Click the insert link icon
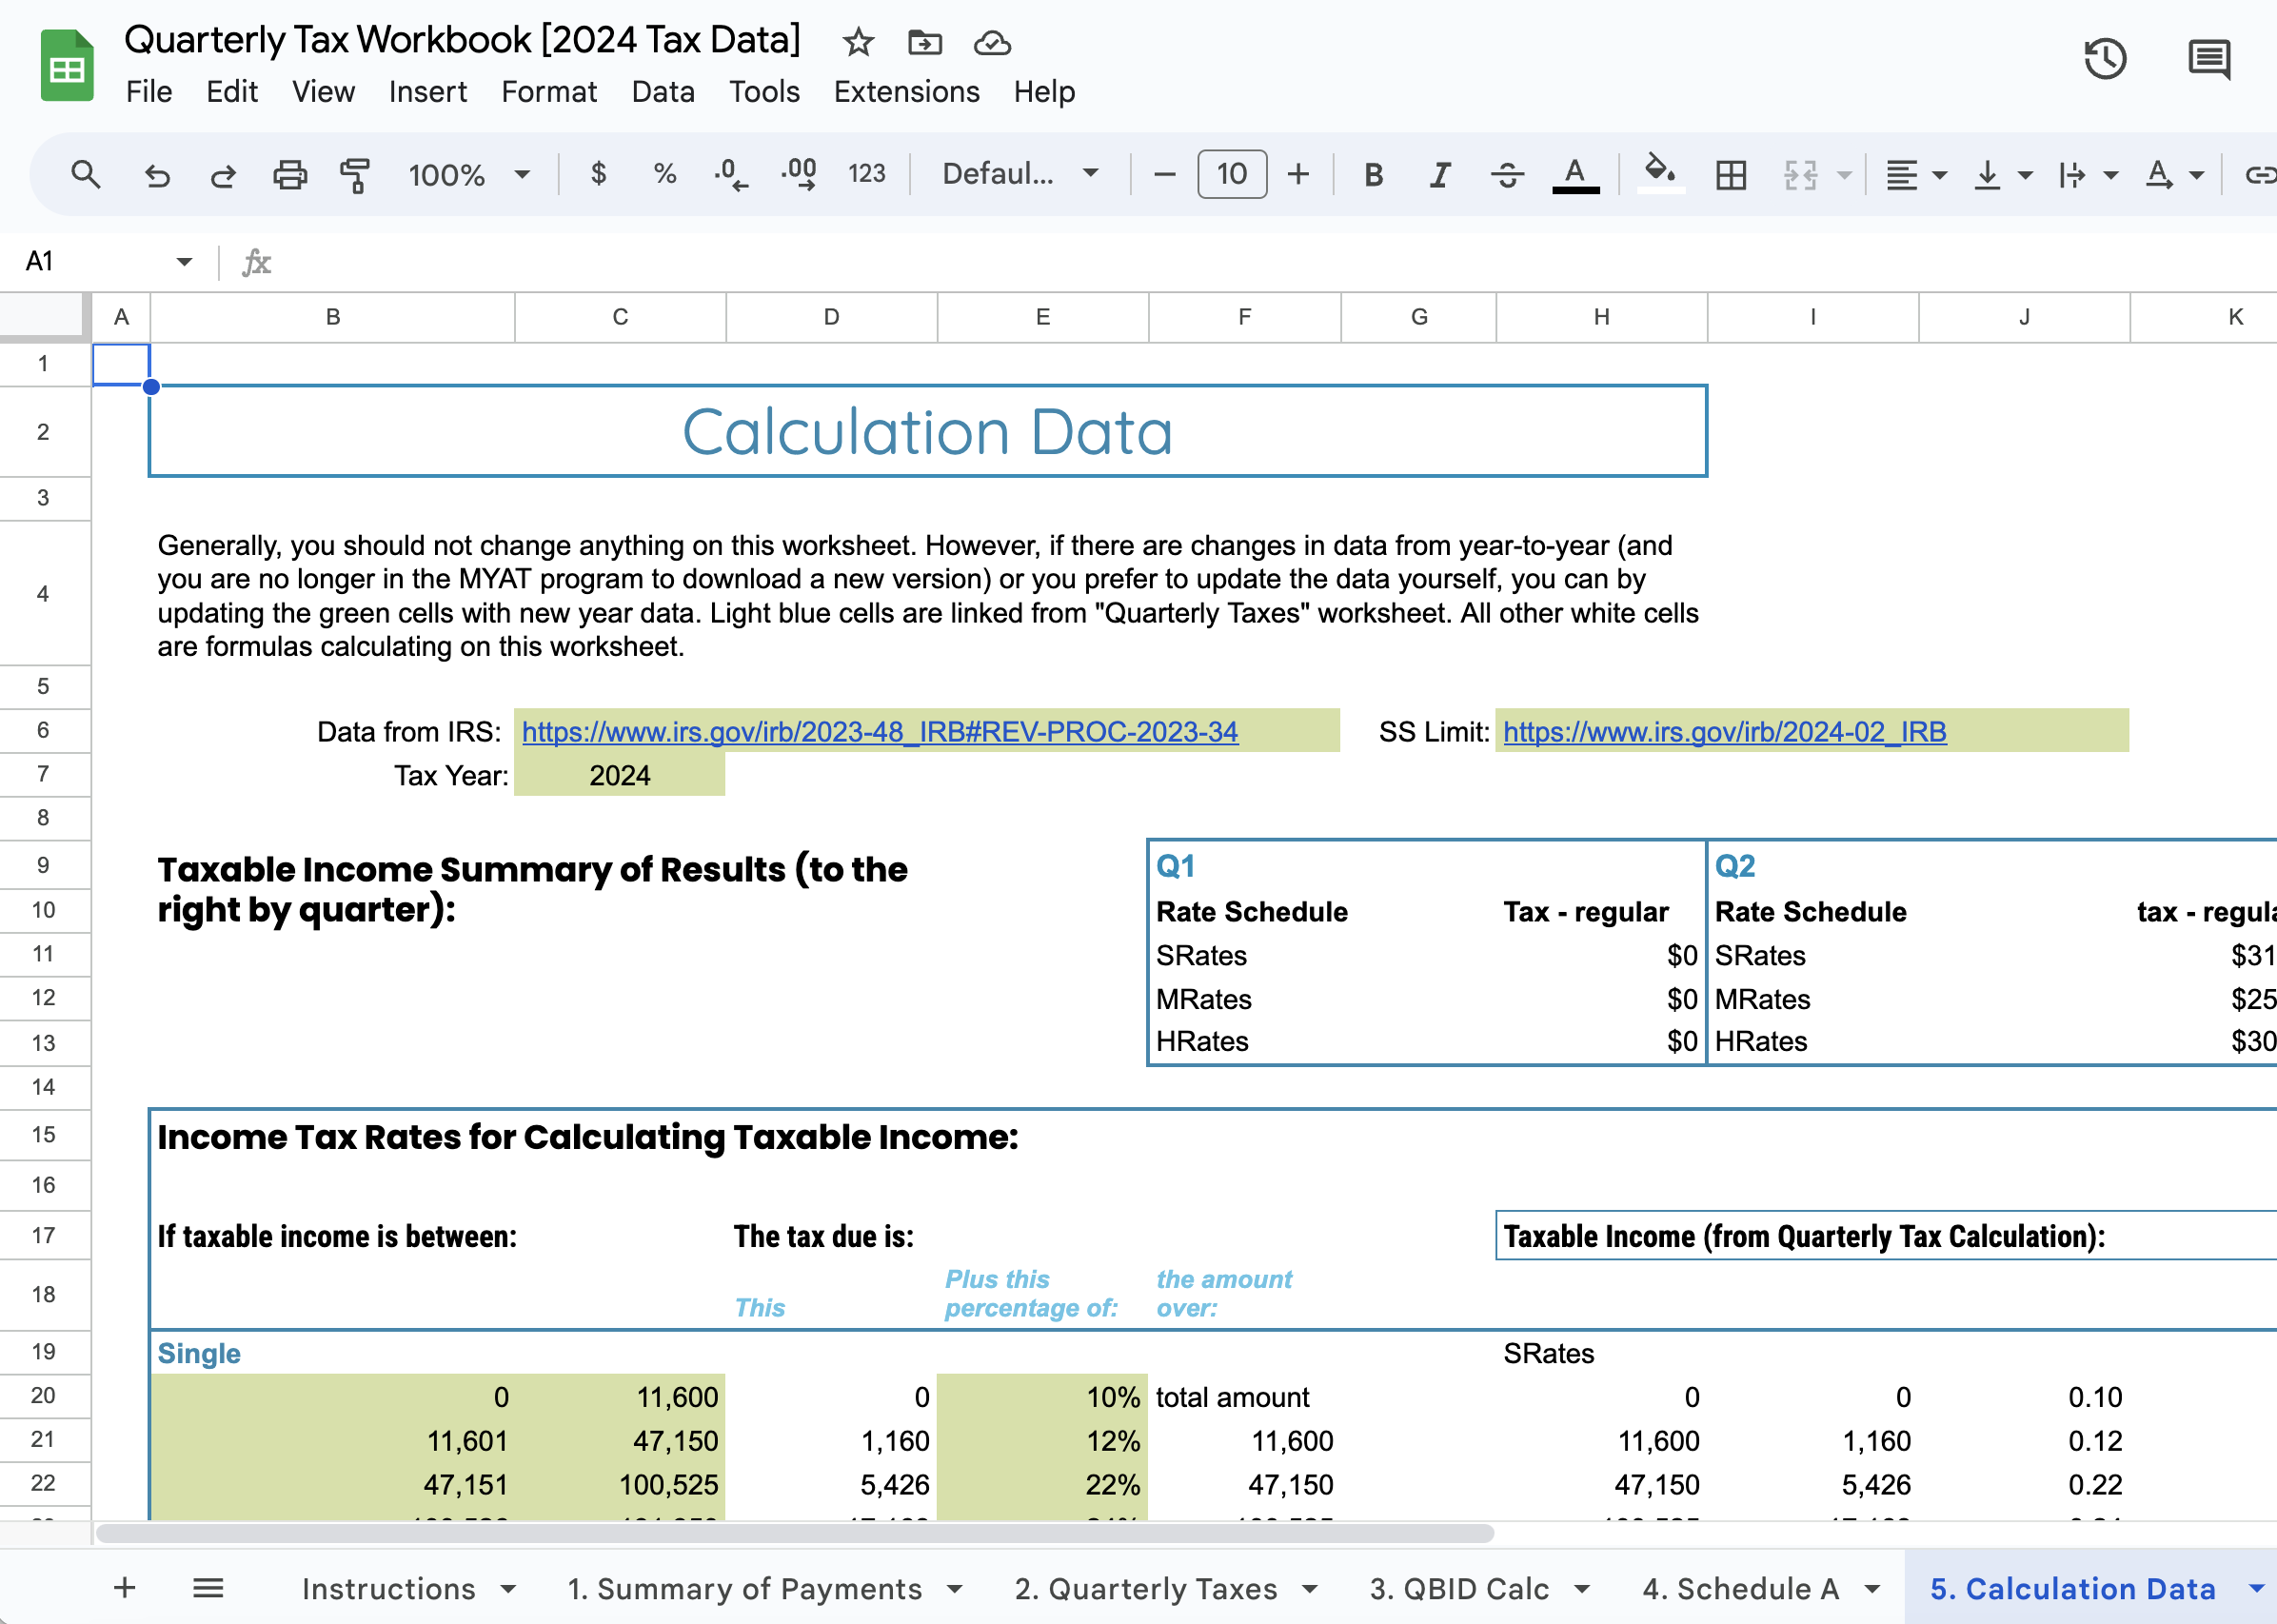Viewport: 2277px width, 1624px height. (x=2258, y=175)
